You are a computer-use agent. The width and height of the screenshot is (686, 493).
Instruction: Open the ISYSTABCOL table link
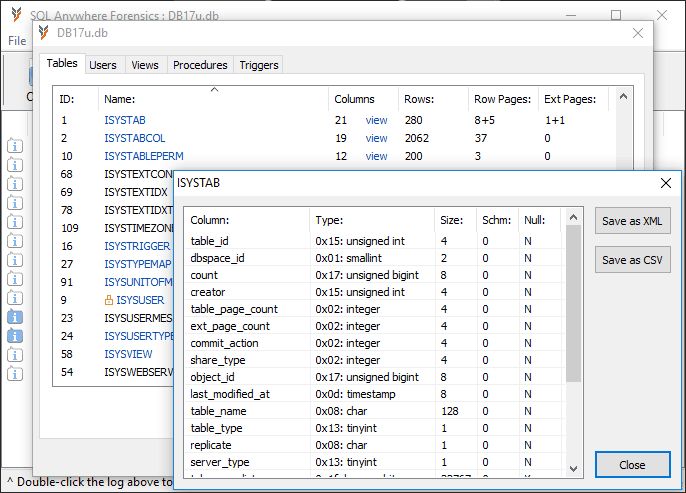pos(135,138)
